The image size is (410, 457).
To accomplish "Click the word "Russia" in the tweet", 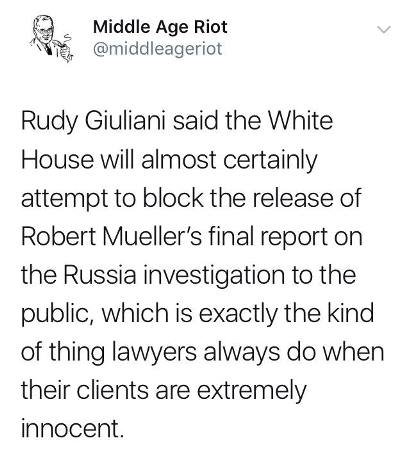I will 100,274.
